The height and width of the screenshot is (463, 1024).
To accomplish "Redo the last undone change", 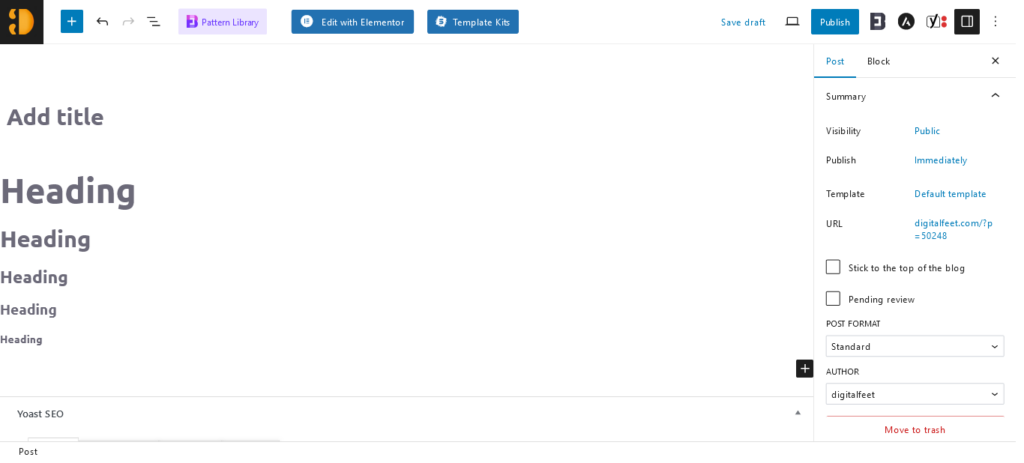I will pyautogui.click(x=128, y=22).
